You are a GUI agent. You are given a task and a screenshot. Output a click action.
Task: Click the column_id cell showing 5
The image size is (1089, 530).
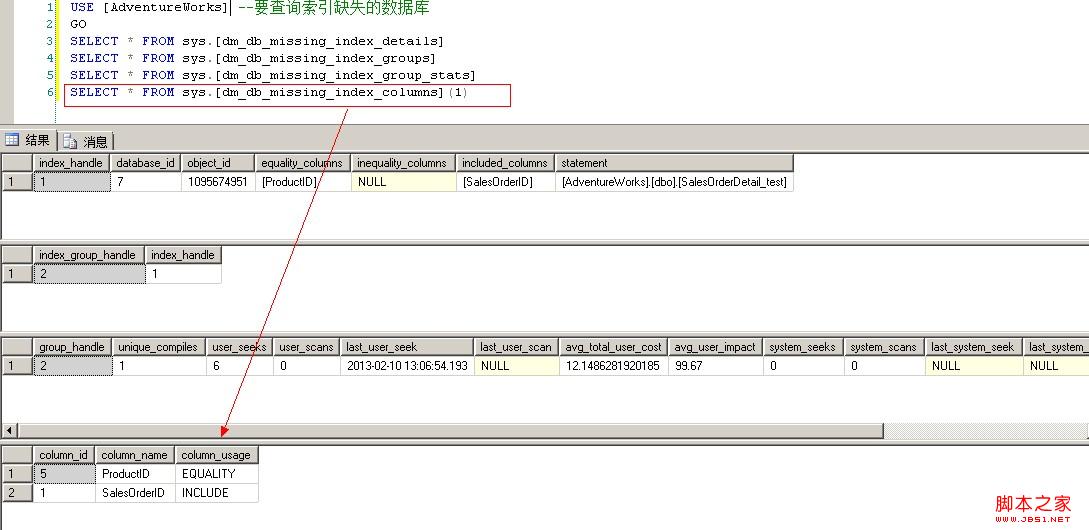coord(64,474)
